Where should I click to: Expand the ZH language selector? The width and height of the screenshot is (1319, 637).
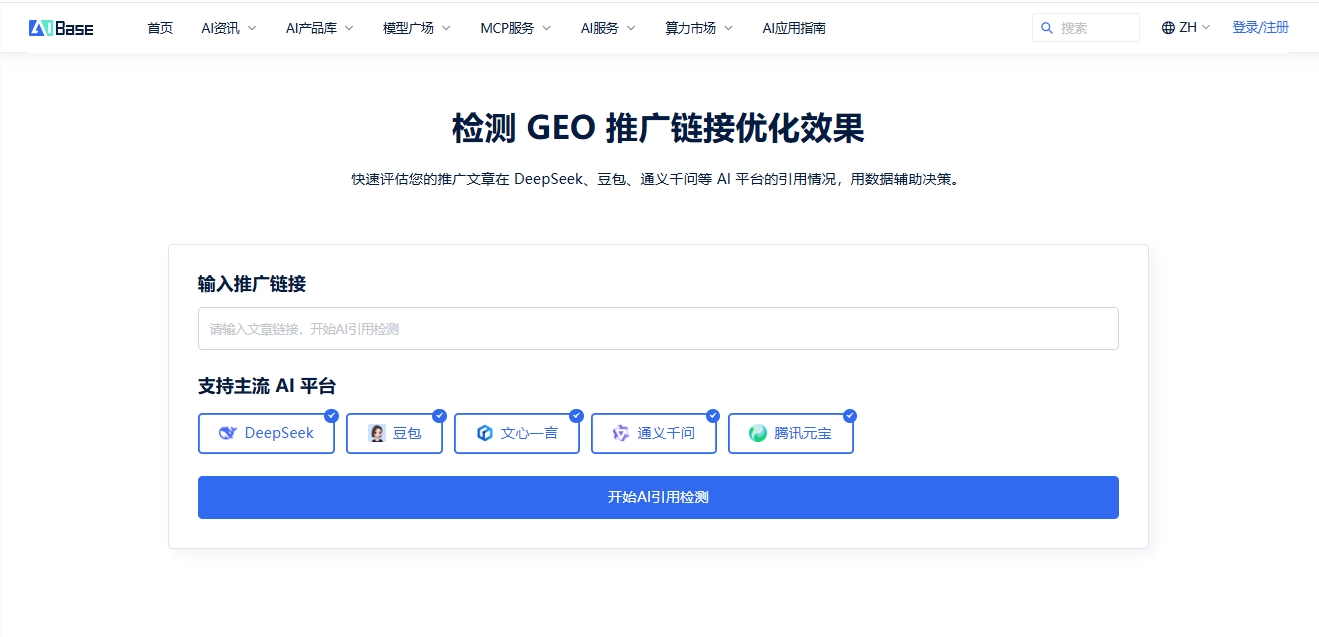click(x=1188, y=27)
